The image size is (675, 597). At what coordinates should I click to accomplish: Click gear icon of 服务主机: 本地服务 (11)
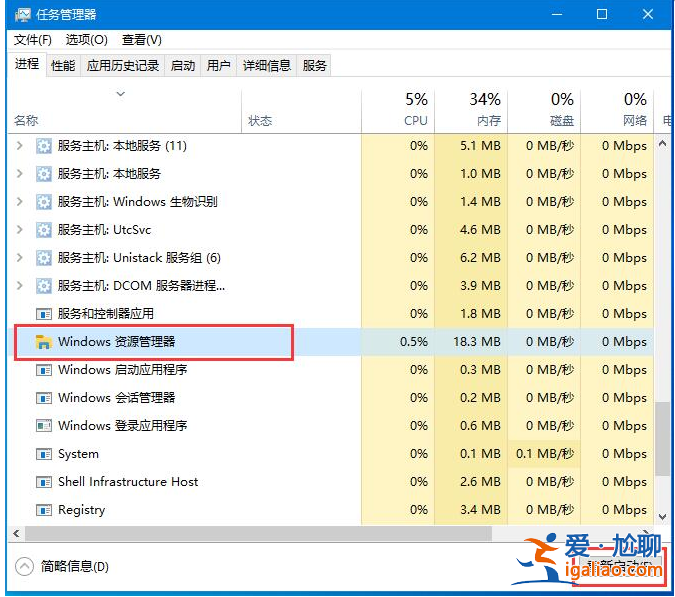(x=43, y=146)
